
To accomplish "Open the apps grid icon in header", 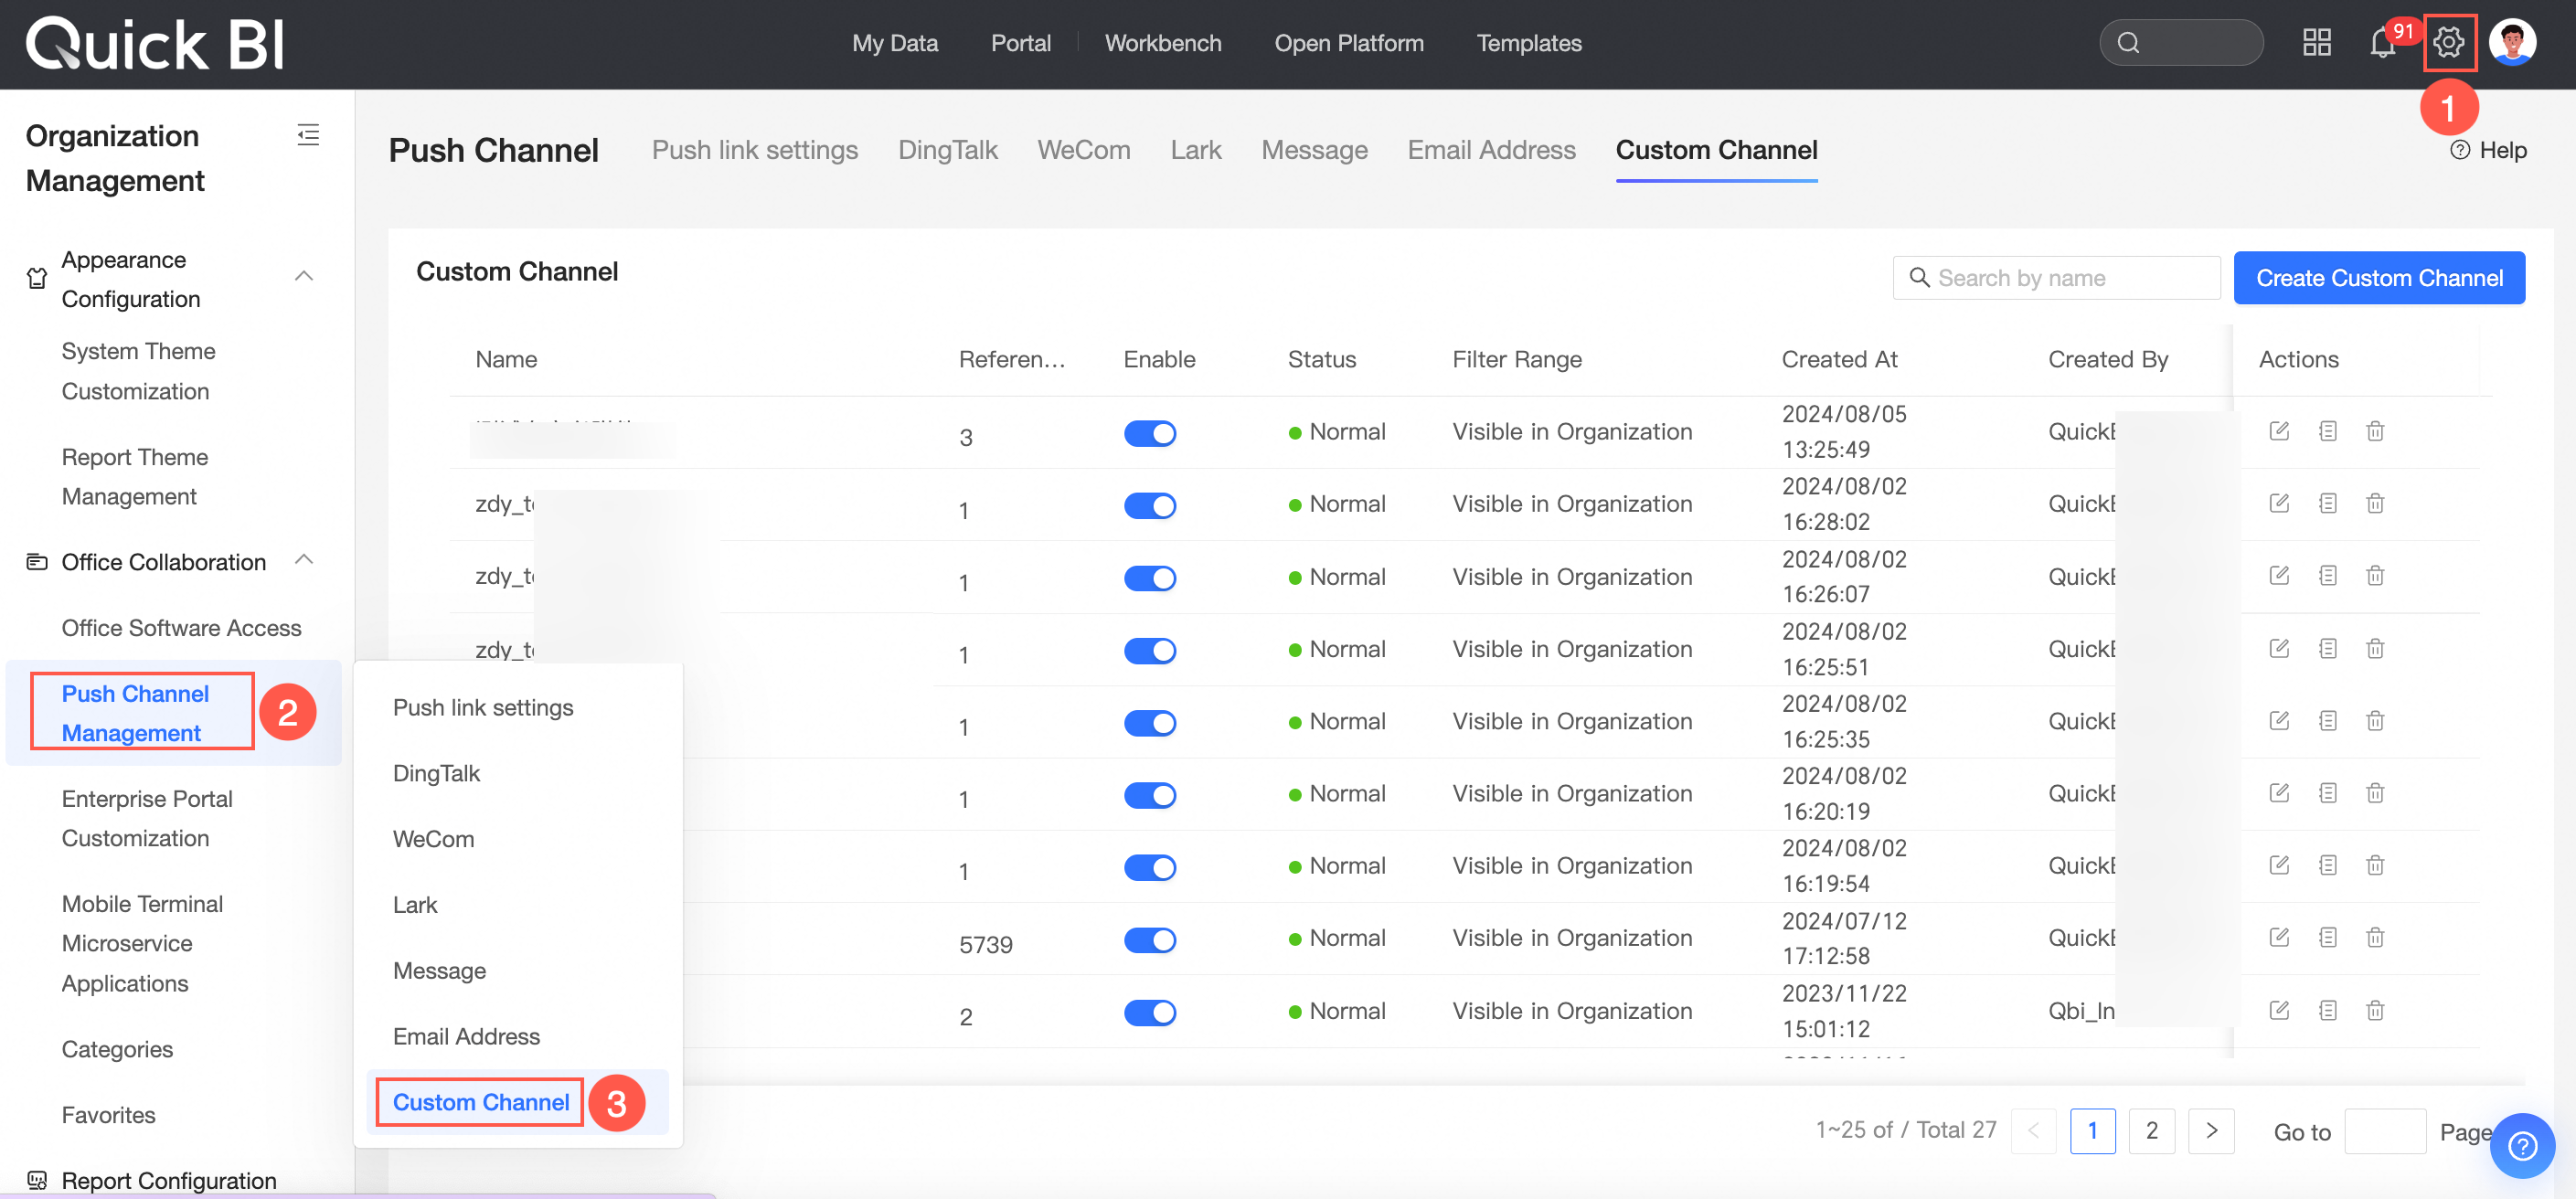I will click(x=2317, y=43).
